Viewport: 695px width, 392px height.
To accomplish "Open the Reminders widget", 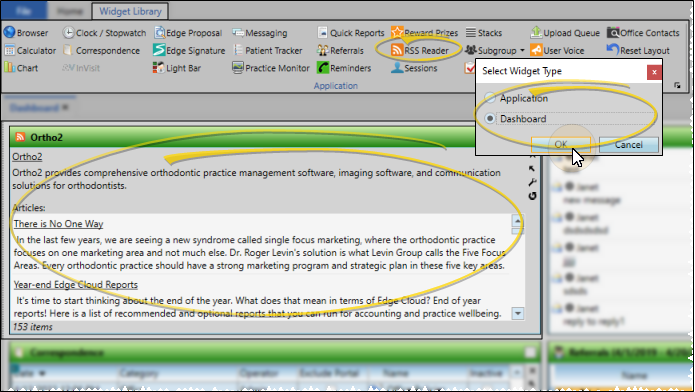I will (344, 68).
